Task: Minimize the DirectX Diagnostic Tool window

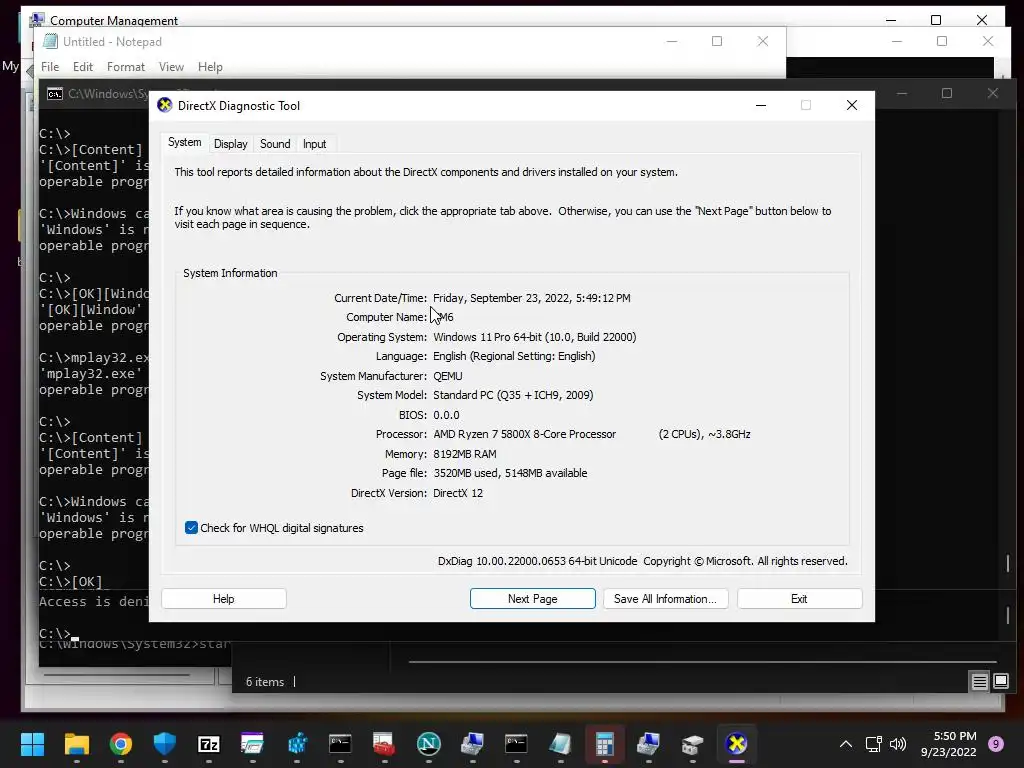Action: point(761,105)
